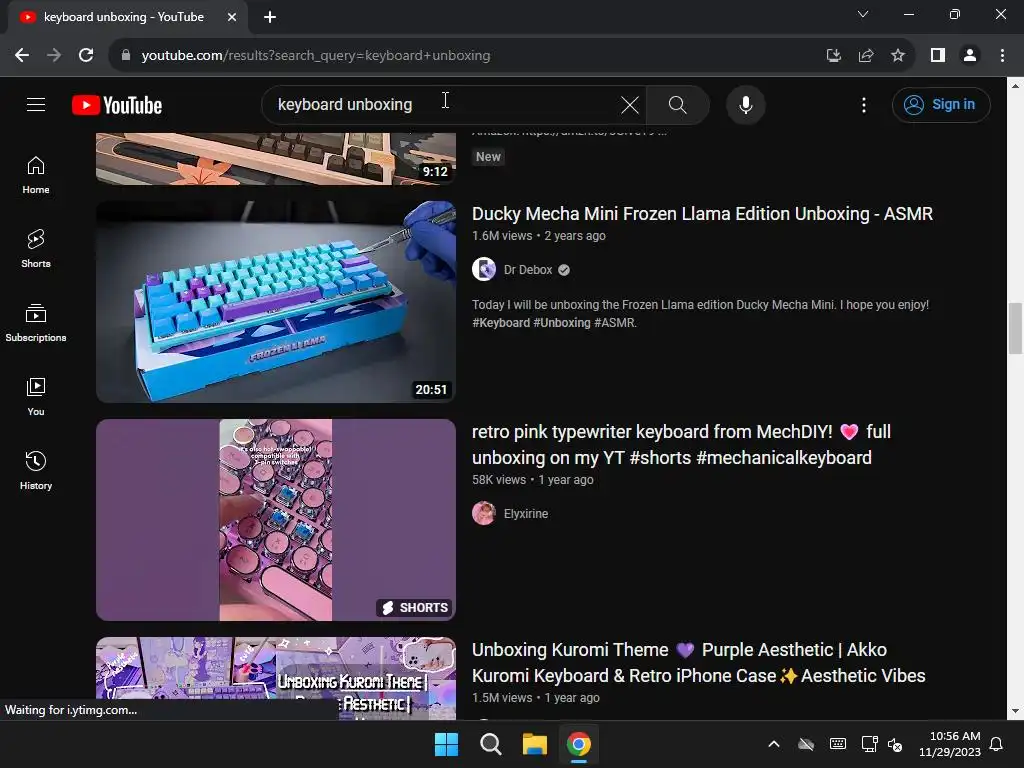Open the 9:12 video thumbnail at top
Screen dimensions: 1024x768
coord(276,159)
